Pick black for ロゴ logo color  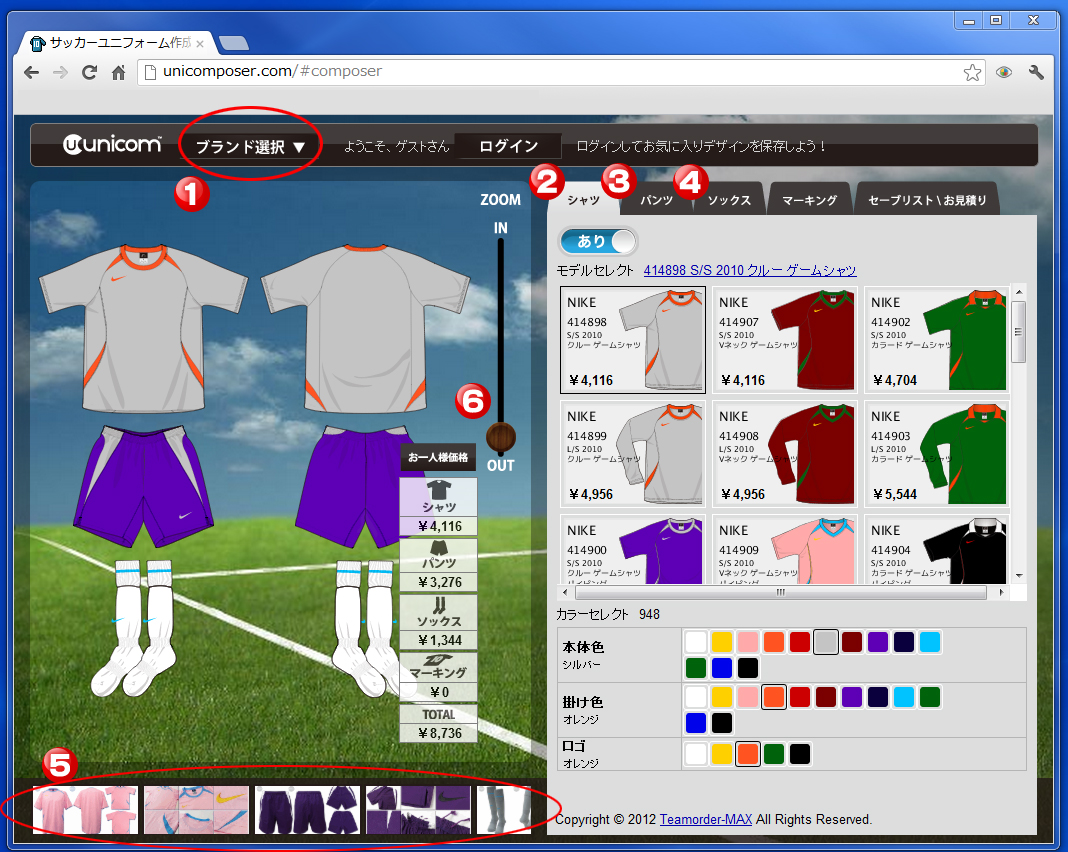(x=800, y=754)
